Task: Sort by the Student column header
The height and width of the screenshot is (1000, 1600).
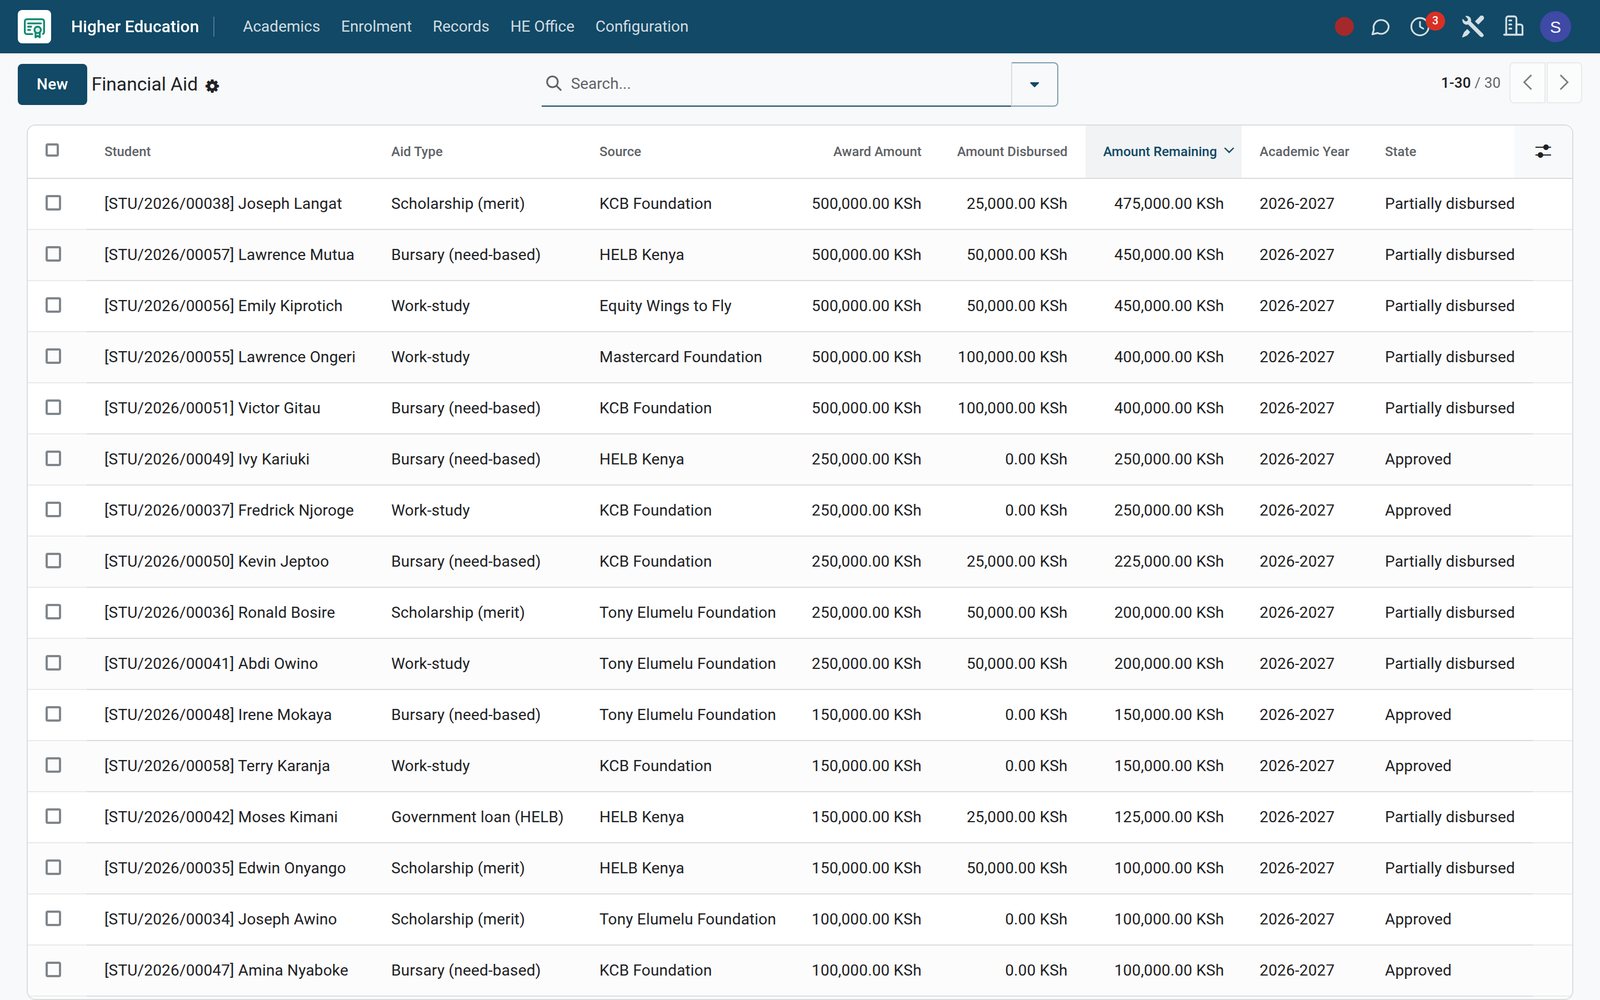Action: click(x=127, y=152)
